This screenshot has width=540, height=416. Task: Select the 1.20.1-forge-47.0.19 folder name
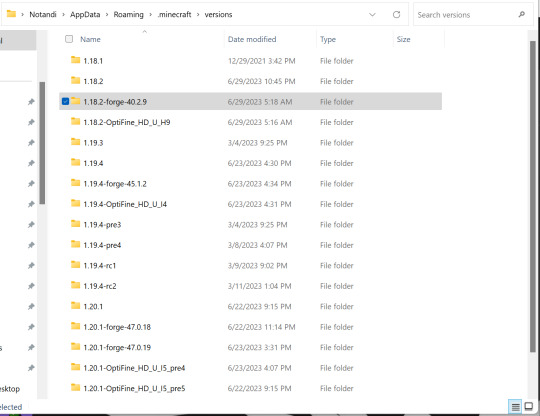pos(117,347)
